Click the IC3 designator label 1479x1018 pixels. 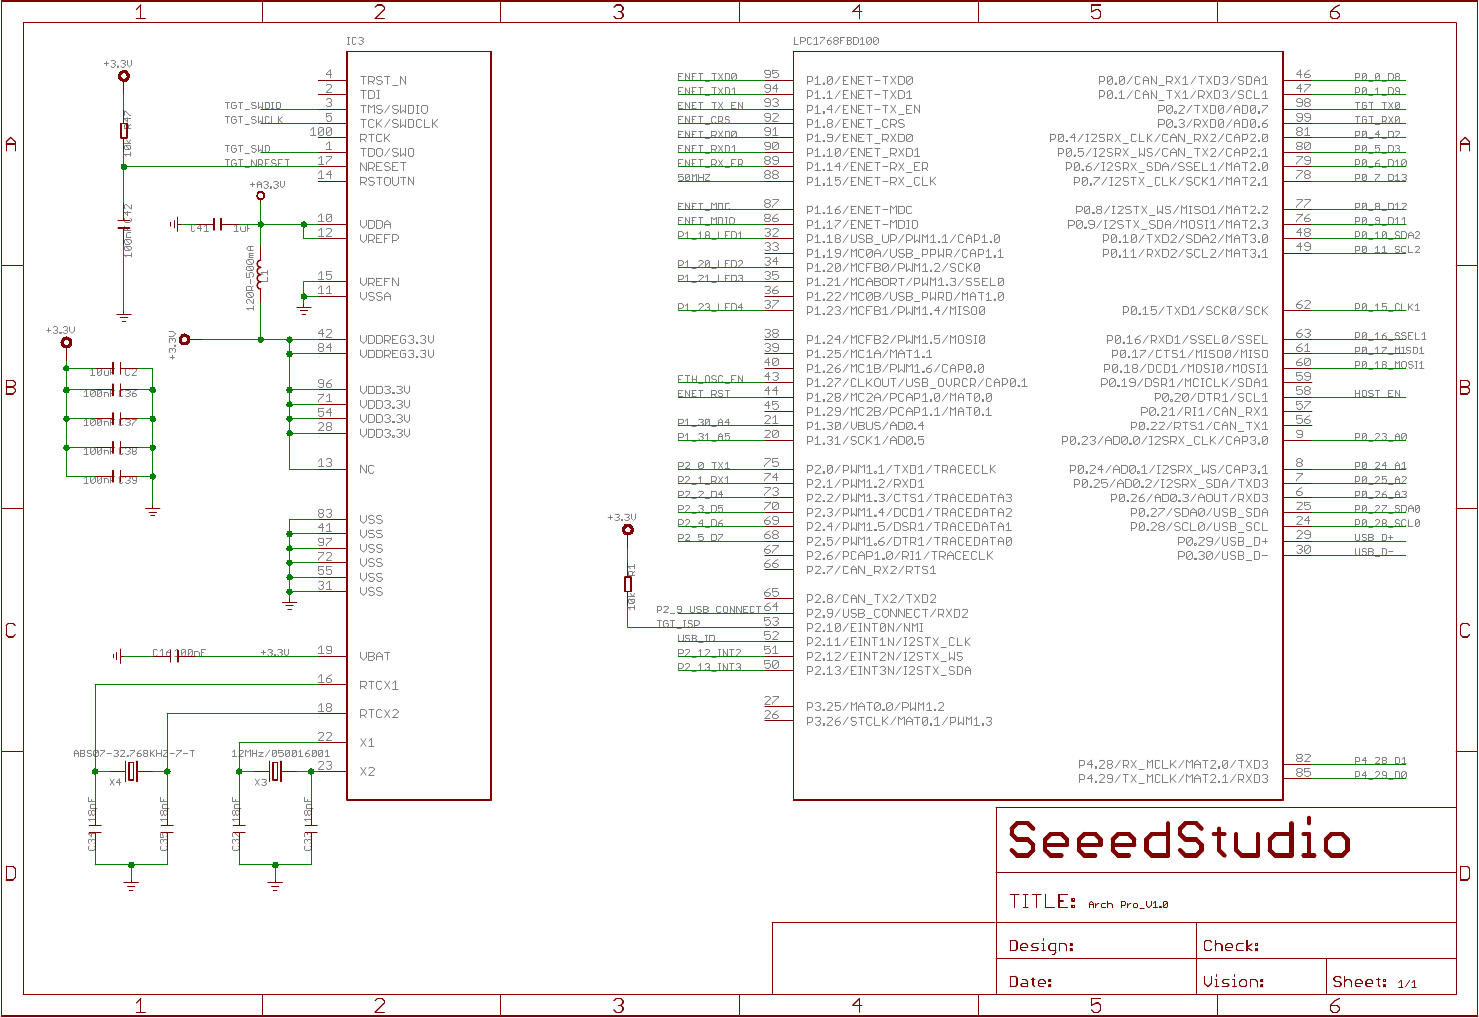(x=355, y=41)
